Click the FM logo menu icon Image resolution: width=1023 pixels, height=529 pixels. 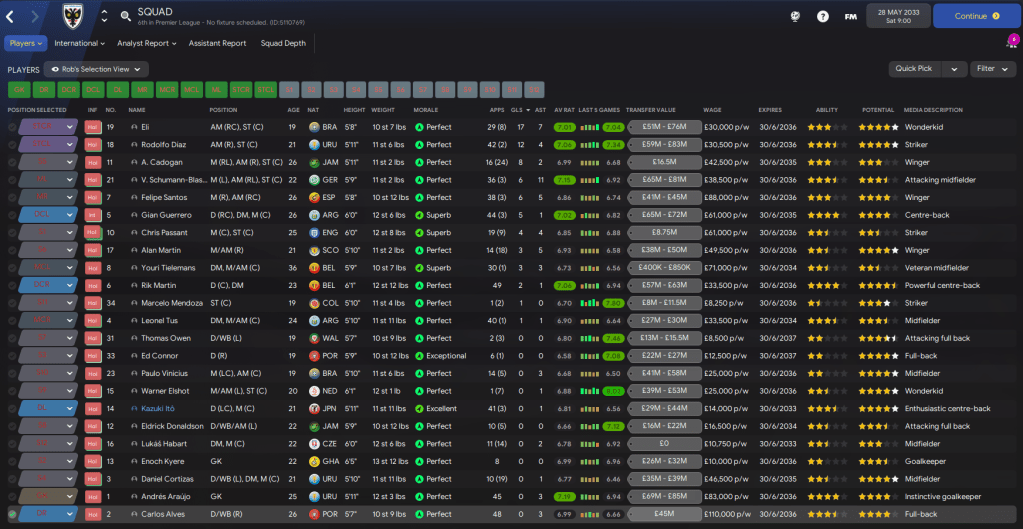pyautogui.click(x=851, y=16)
